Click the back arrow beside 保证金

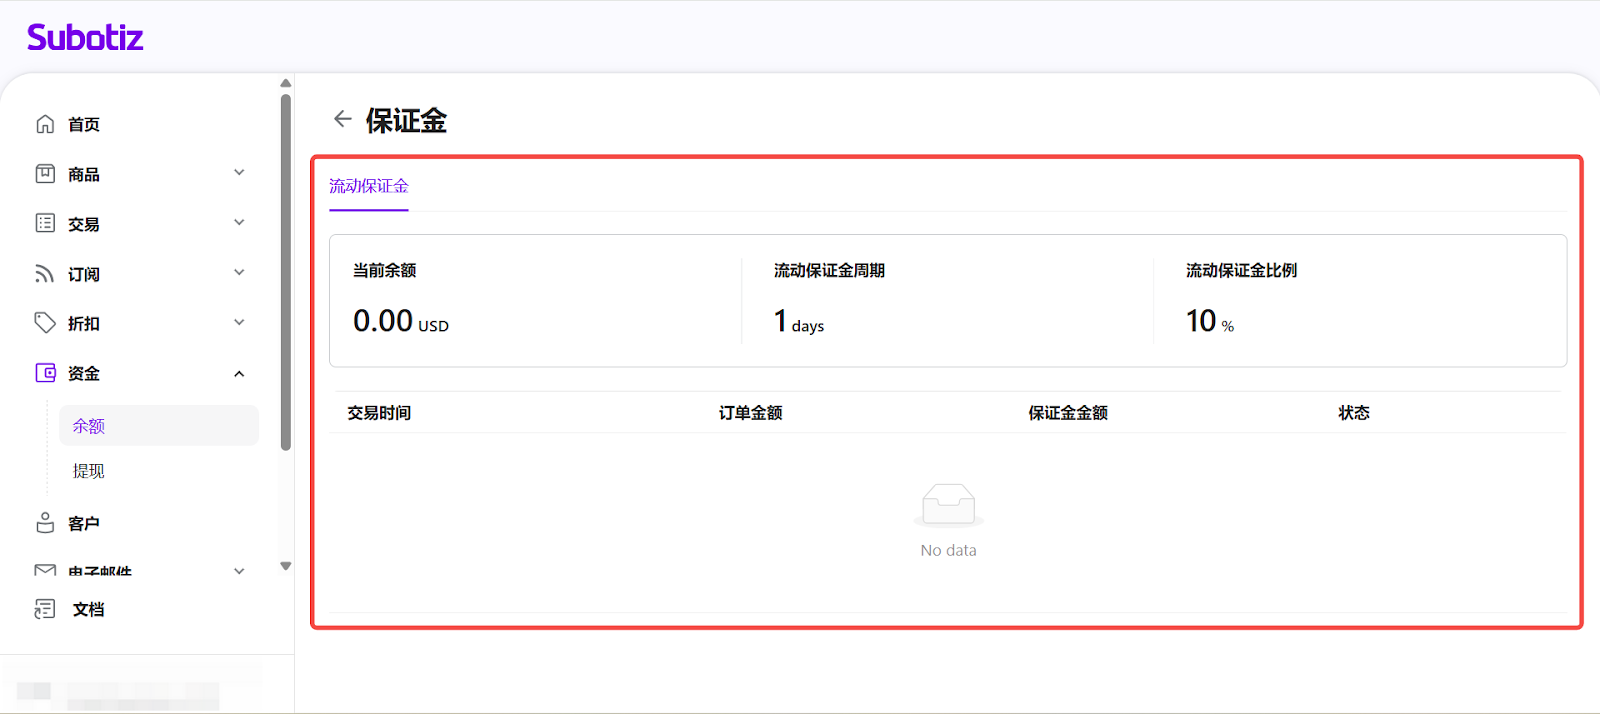(x=342, y=119)
